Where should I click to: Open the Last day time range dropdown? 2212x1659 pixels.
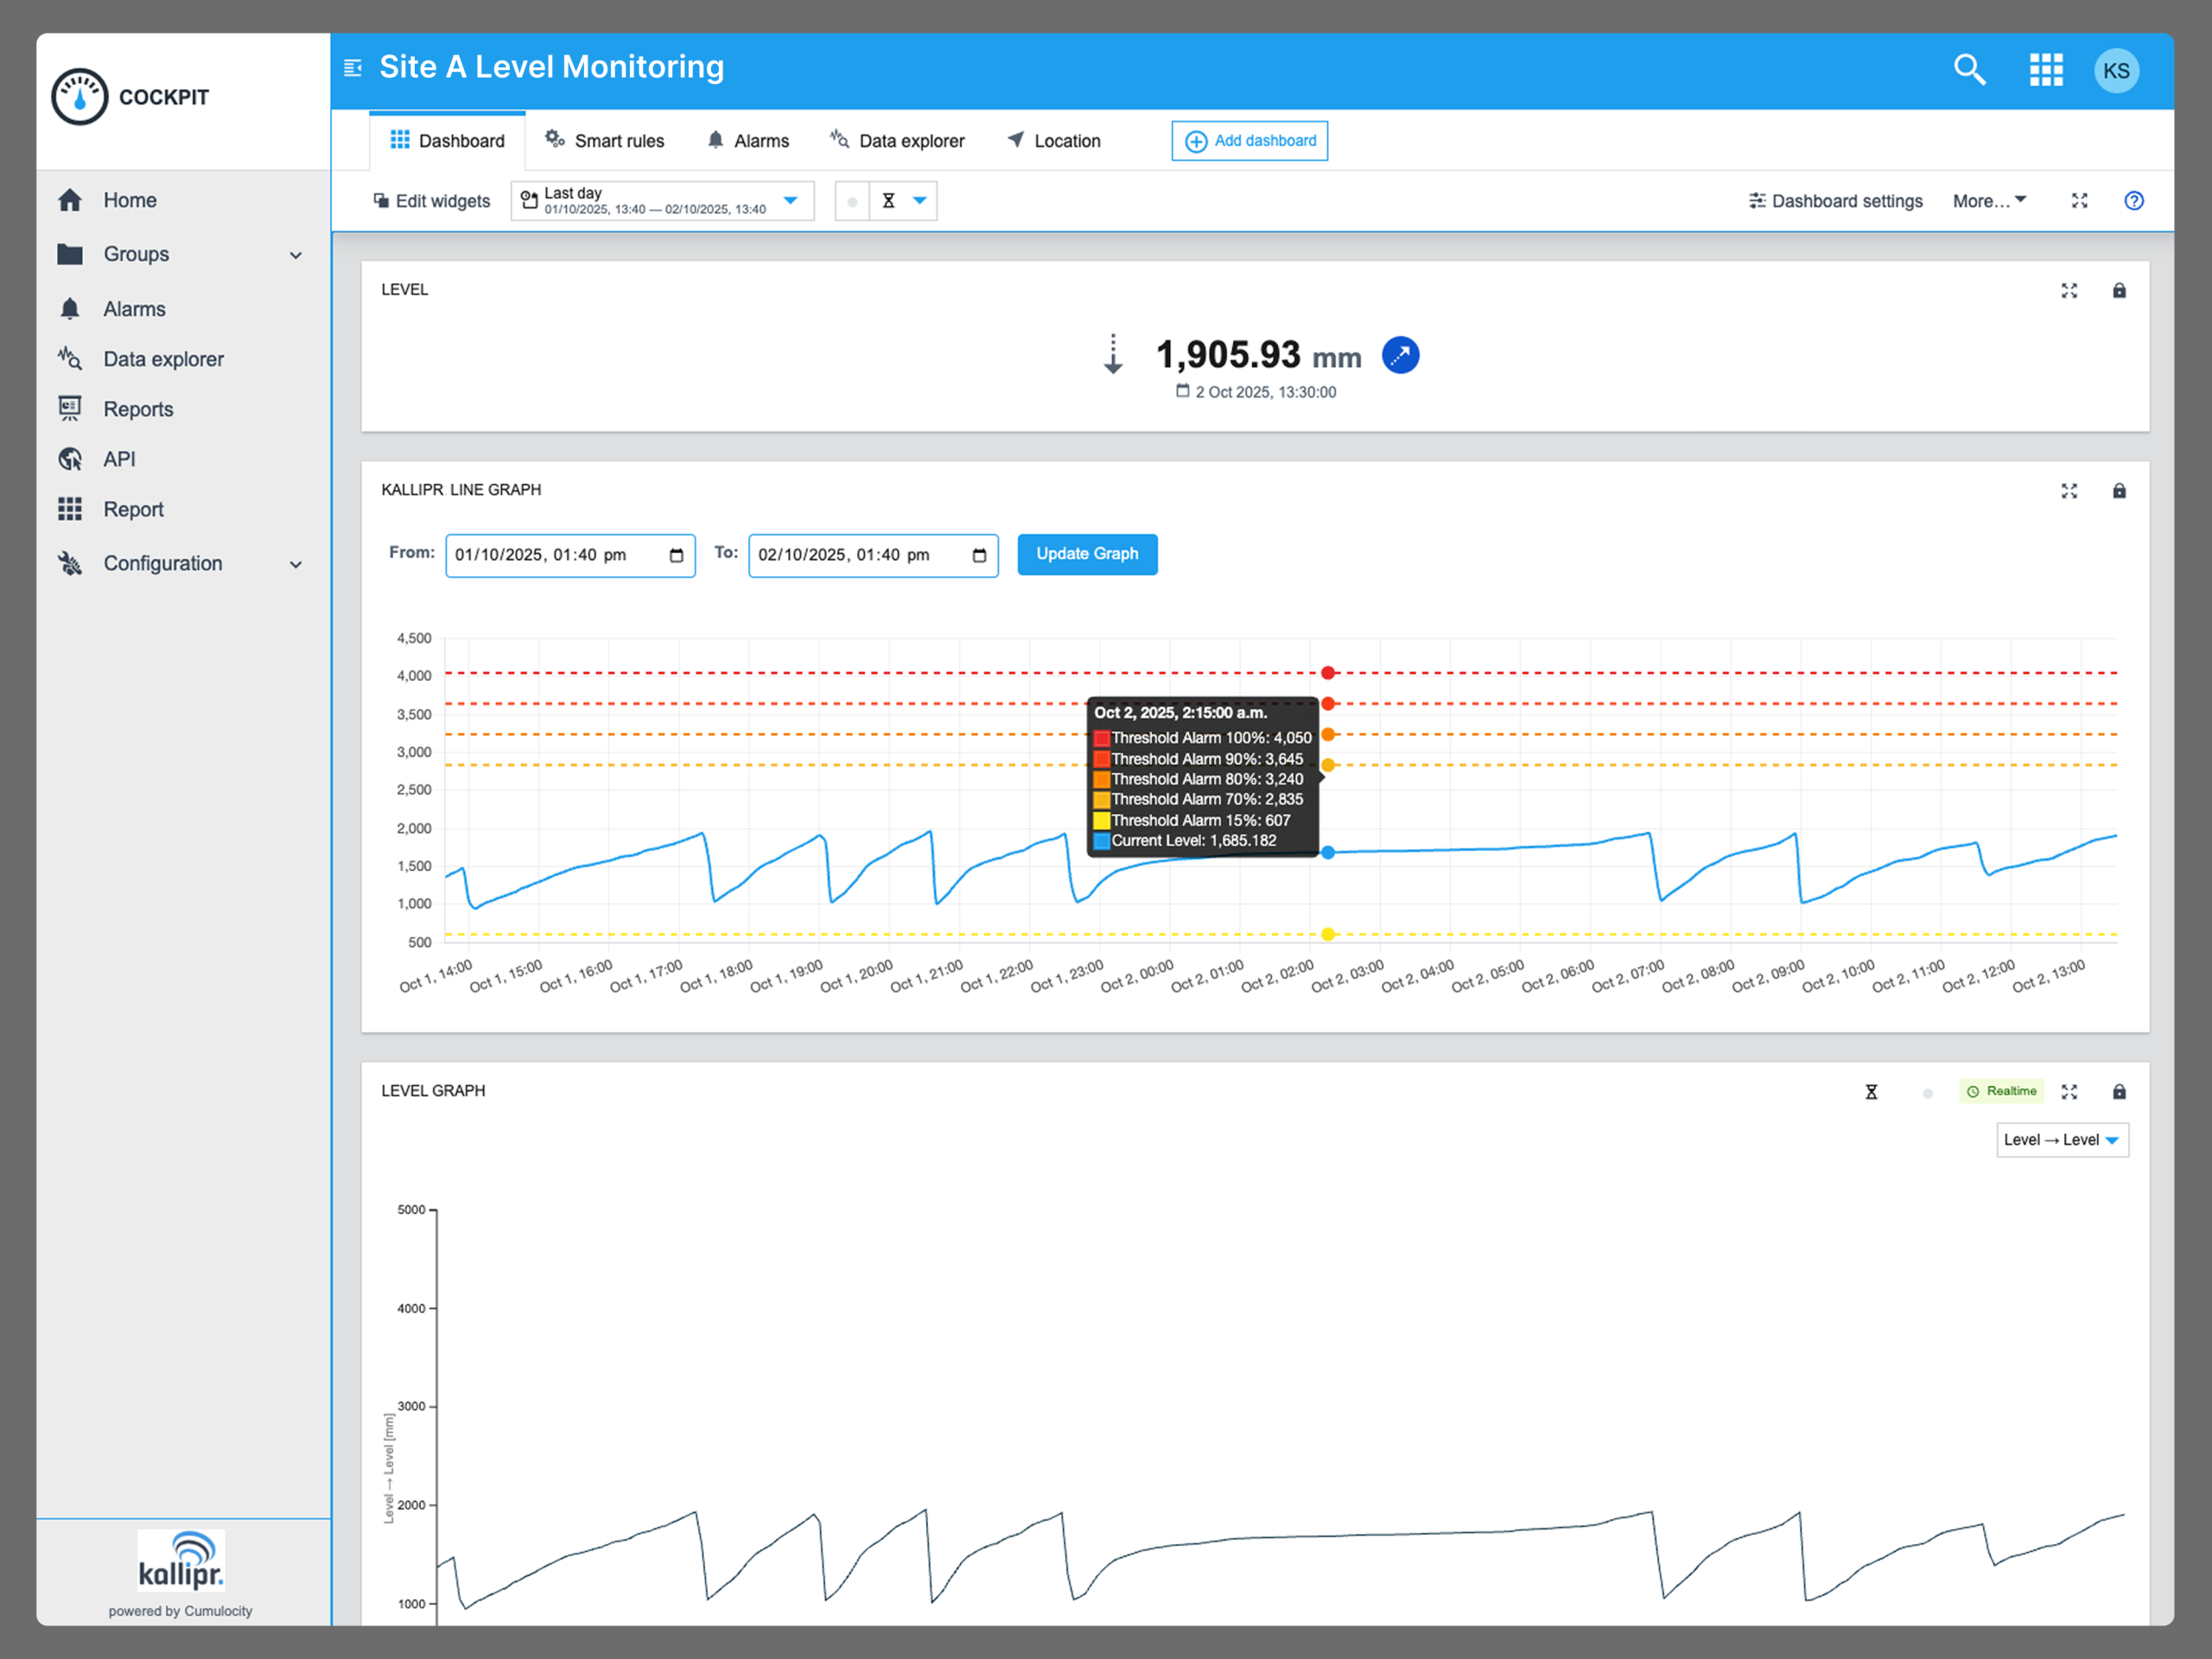pos(662,201)
